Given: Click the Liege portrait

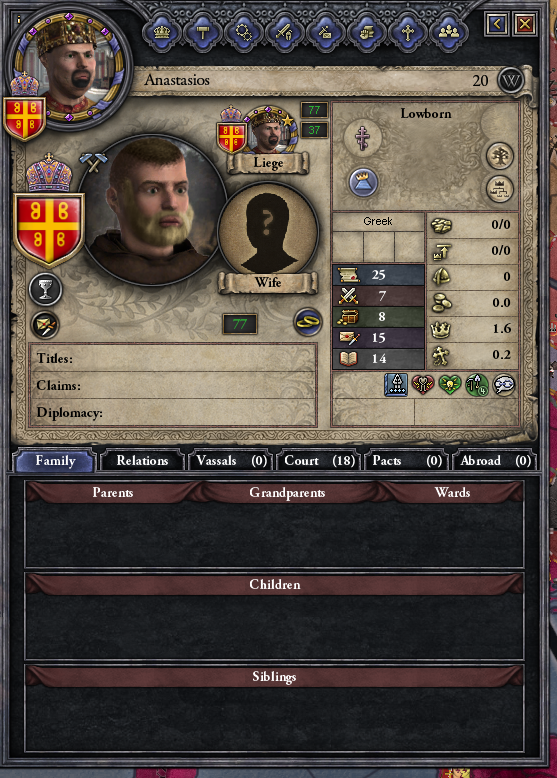Looking at the screenshot, I should point(270,130).
